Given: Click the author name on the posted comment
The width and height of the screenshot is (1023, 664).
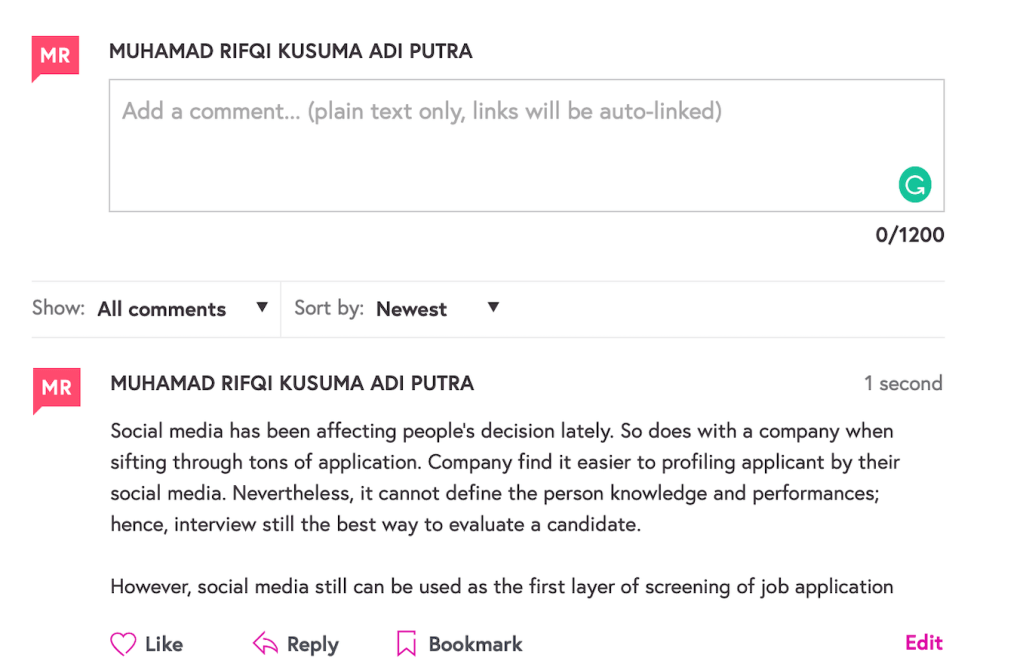Looking at the screenshot, I should click(292, 383).
